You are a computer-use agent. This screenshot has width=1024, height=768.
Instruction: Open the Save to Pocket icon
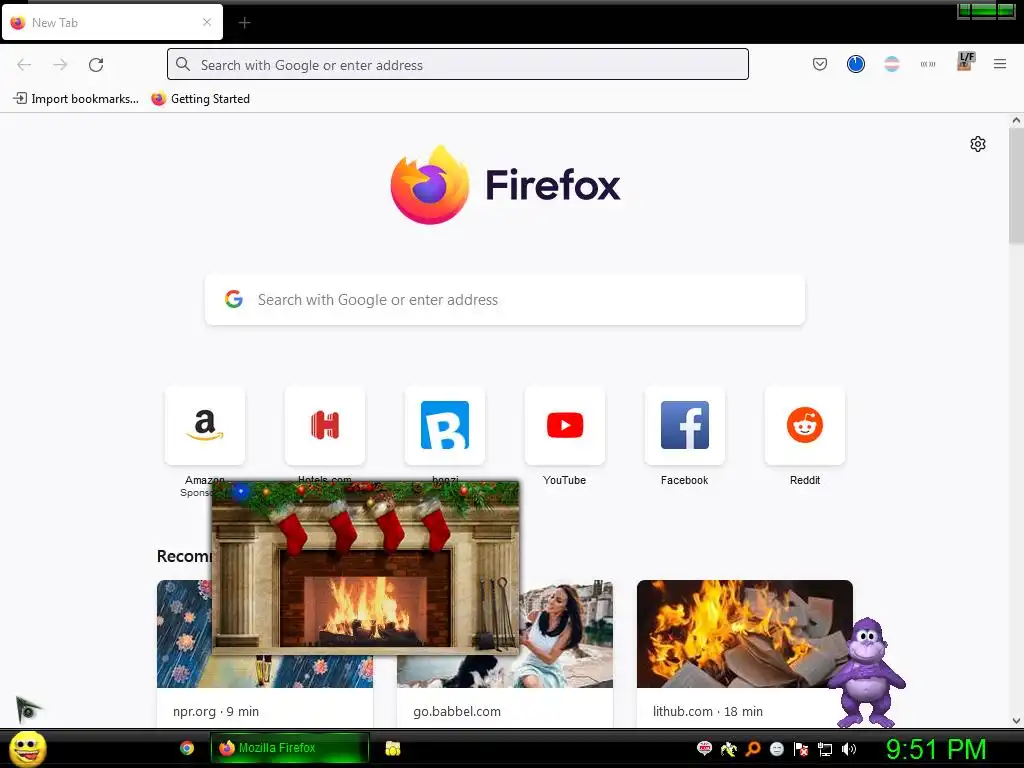tap(820, 64)
